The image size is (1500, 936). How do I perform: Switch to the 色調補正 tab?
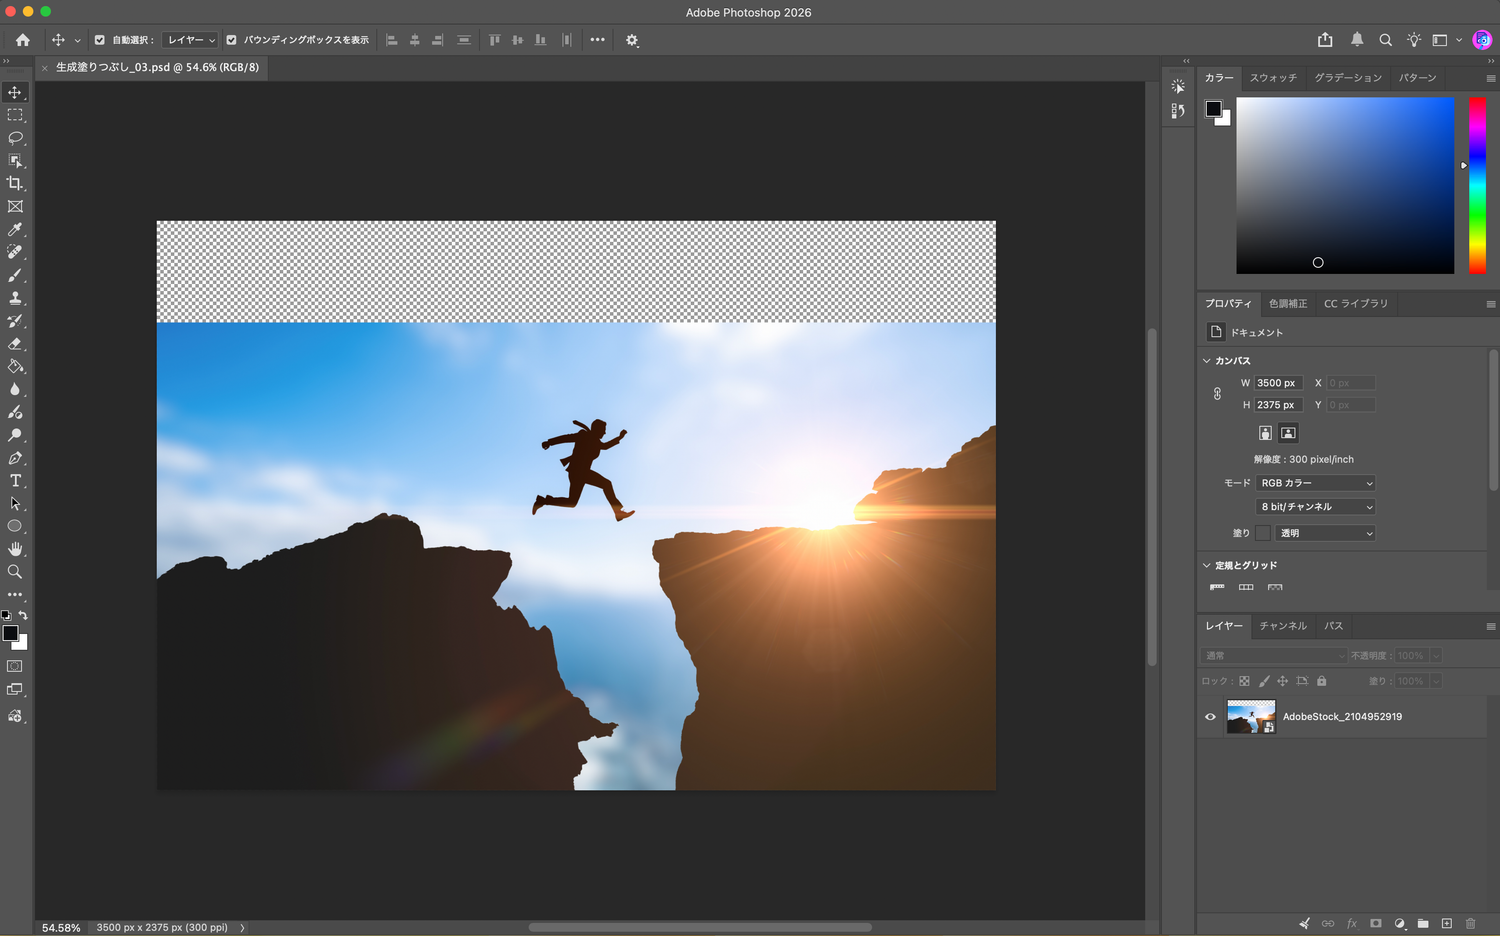click(1288, 304)
